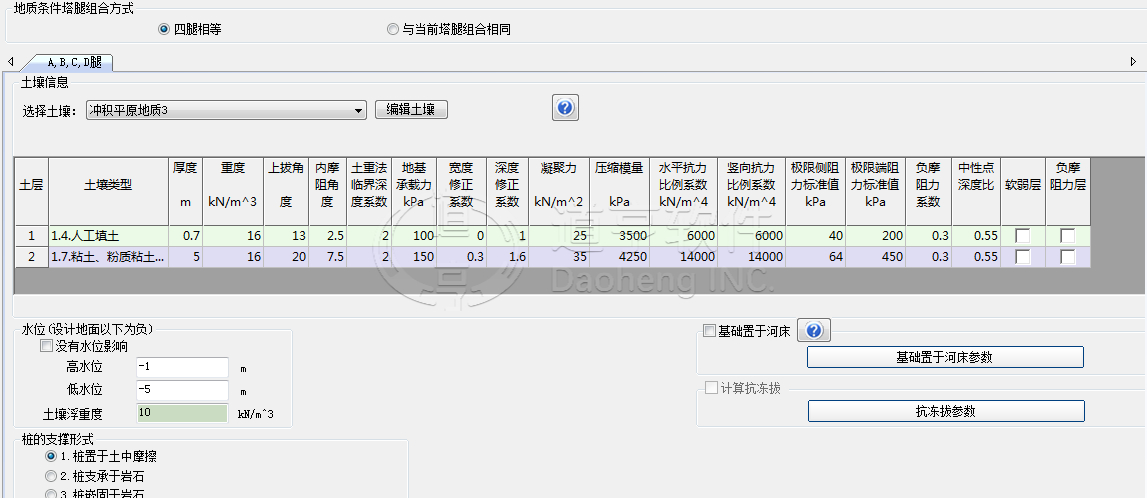1147x498 pixels.
Task: Click 压缩模量 value 3500
Action: (x=619, y=236)
